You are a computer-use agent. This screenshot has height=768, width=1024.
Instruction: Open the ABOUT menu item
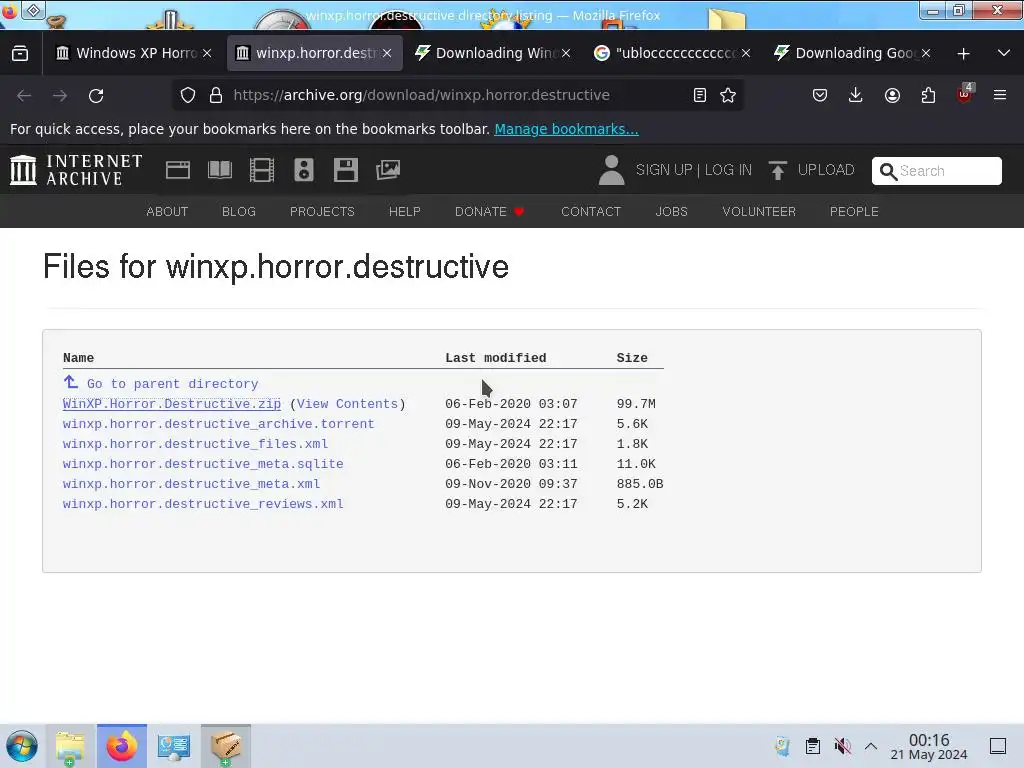(x=167, y=212)
